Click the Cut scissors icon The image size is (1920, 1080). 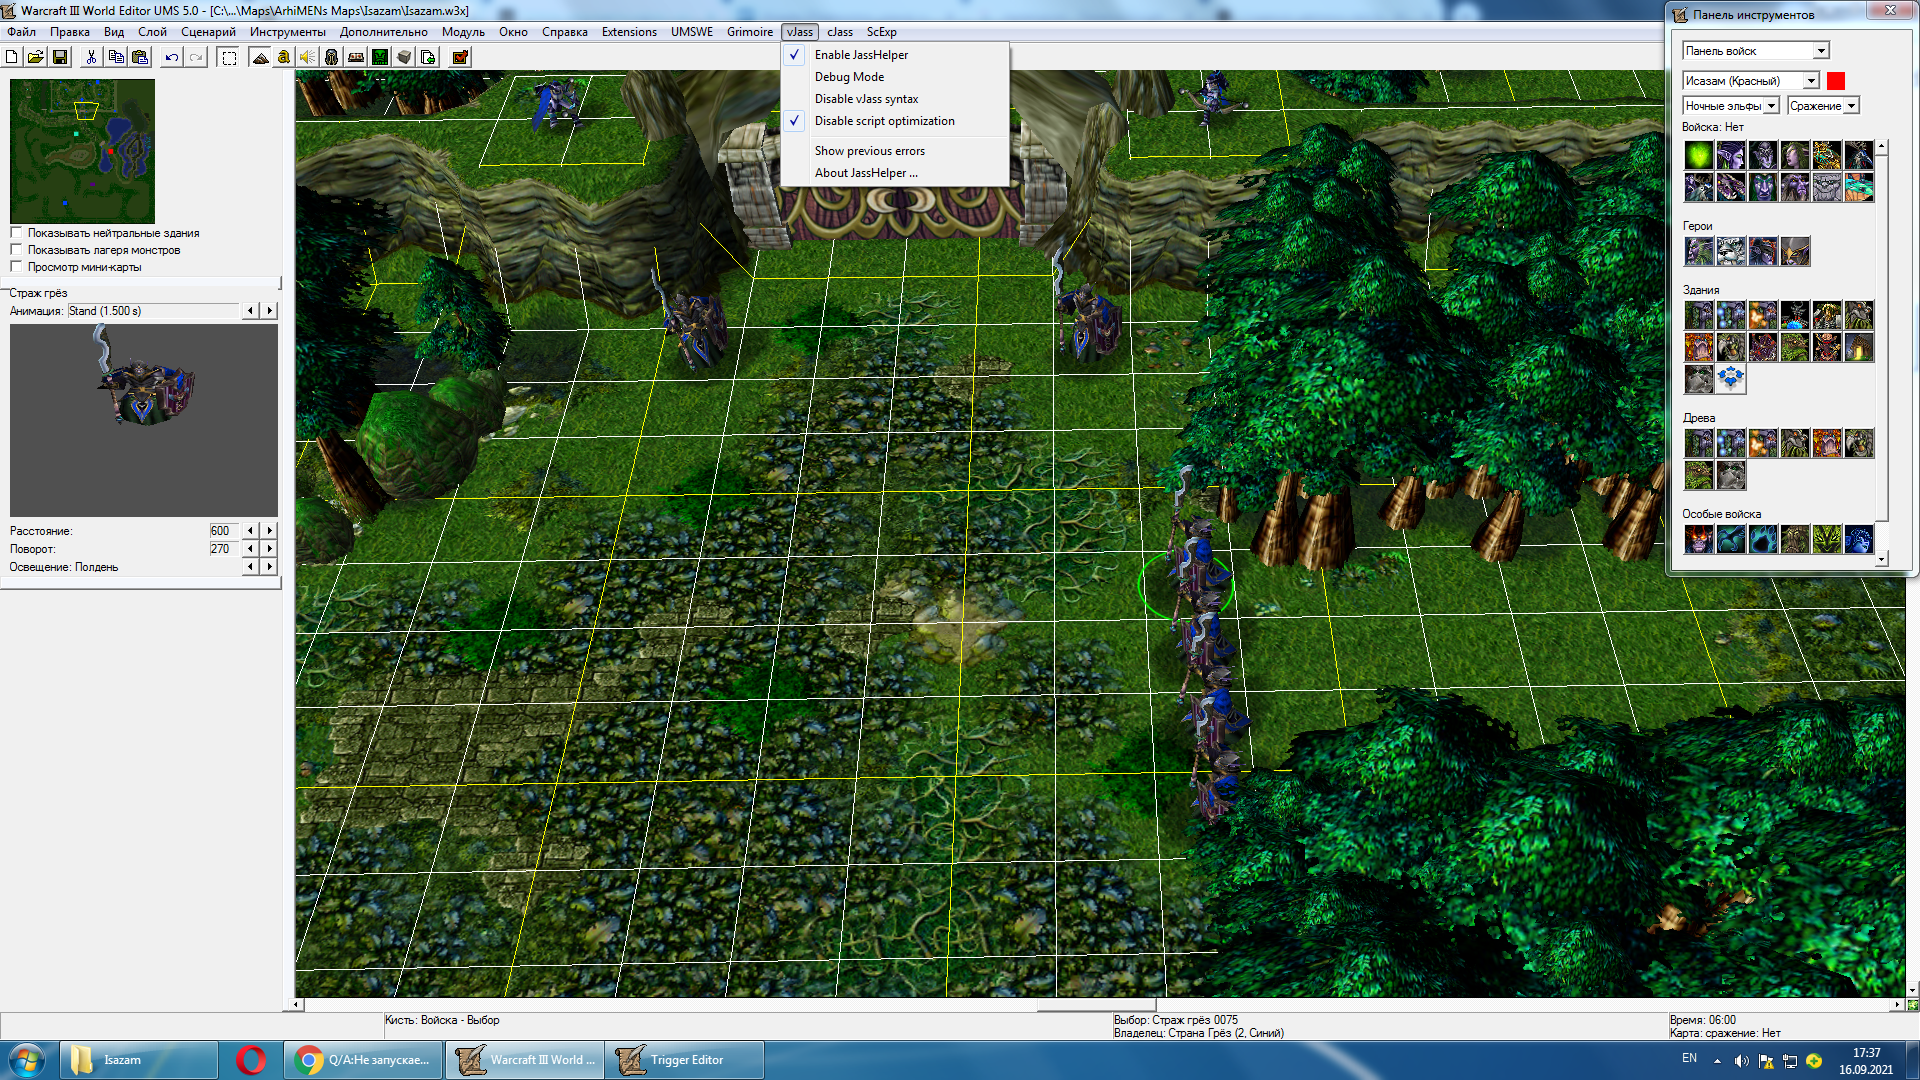click(x=91, y=57)
